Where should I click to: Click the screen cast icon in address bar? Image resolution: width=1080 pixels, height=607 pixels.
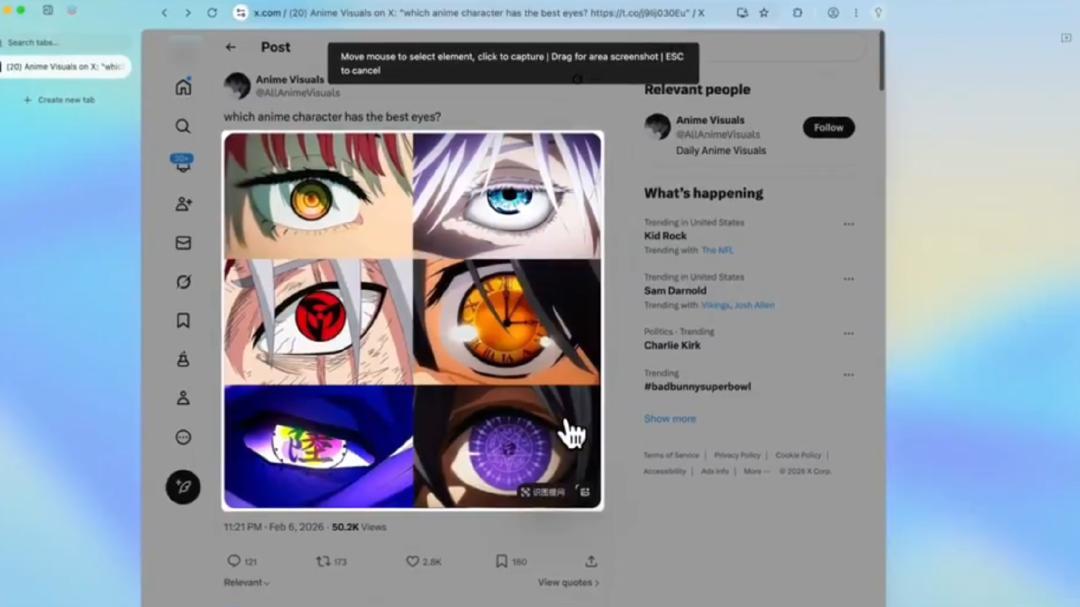[x=742, y=12]
